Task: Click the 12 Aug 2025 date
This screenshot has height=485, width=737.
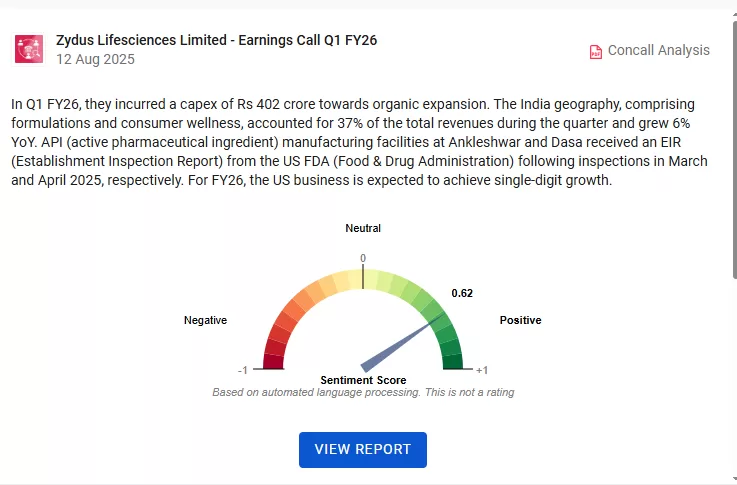Action: point(95,59)
